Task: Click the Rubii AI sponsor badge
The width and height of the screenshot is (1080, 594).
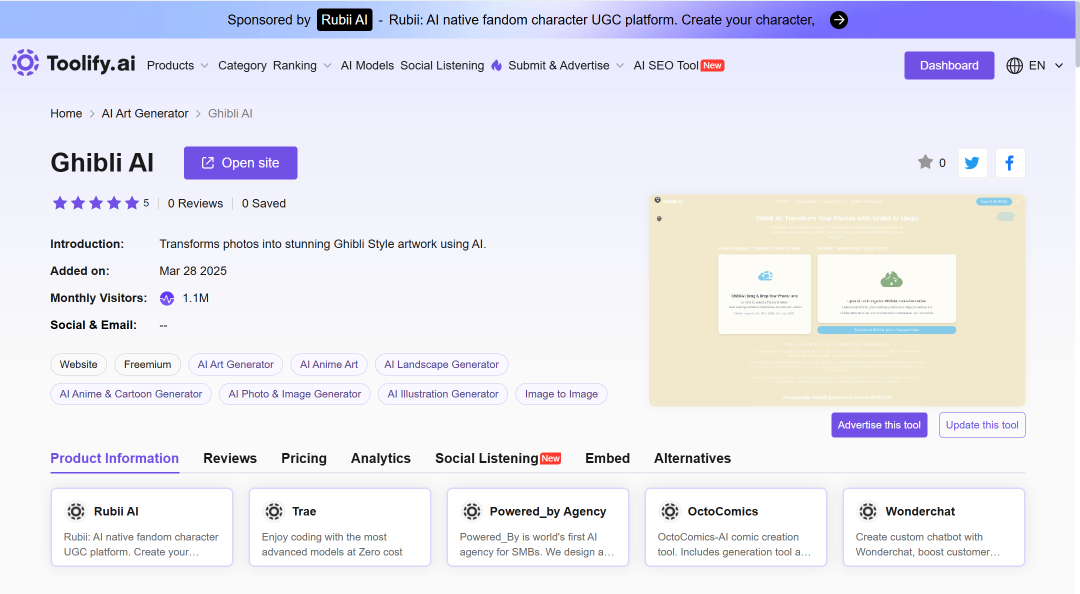Action: pyautogui.click(x=344, y=20)
